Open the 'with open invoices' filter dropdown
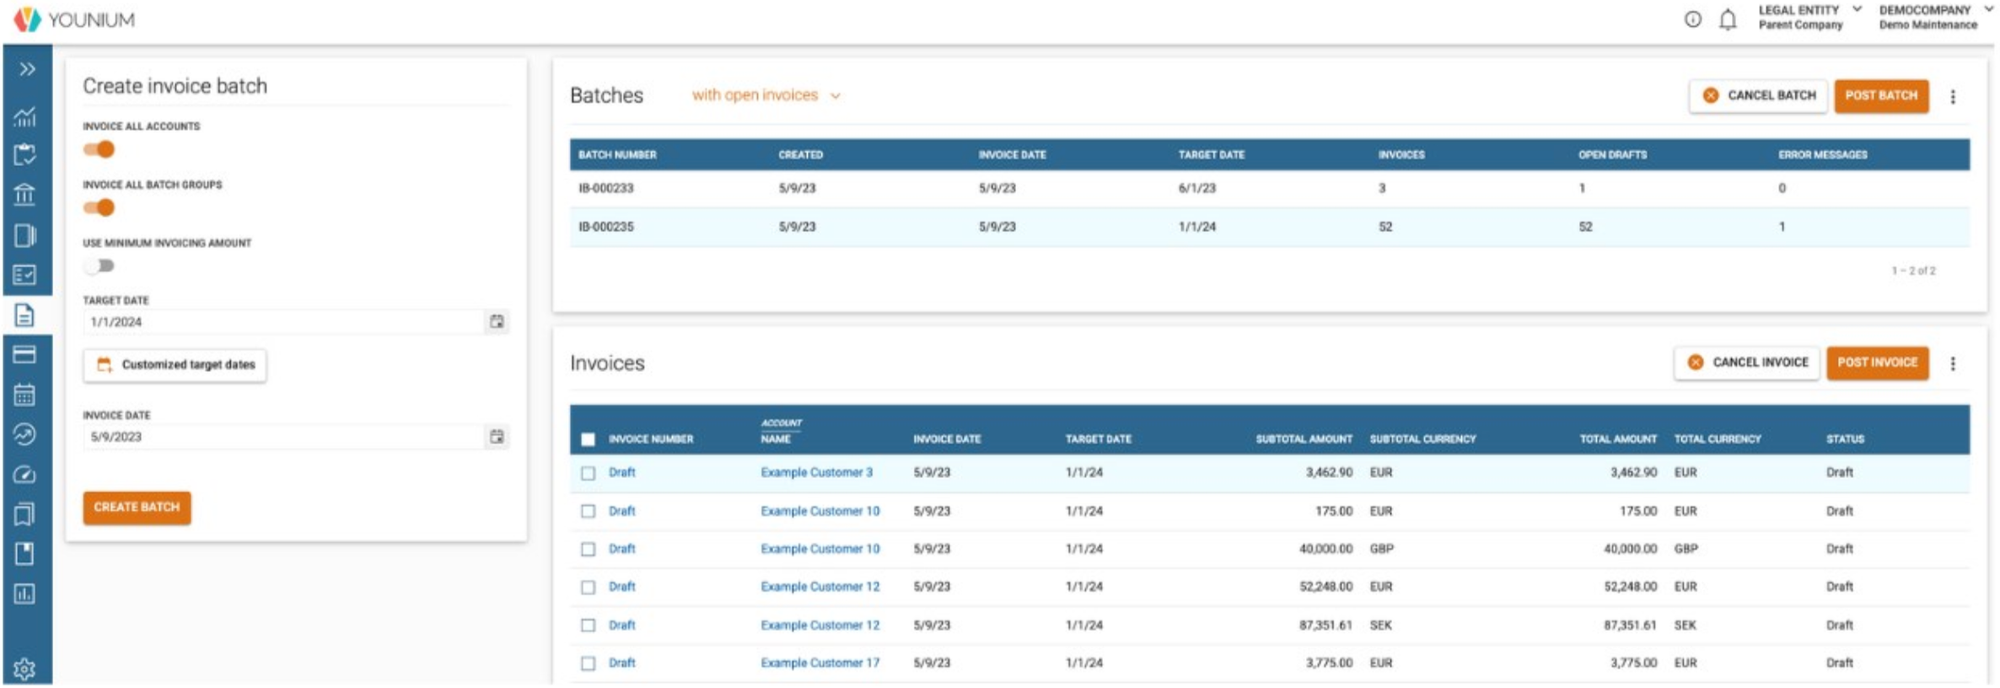The width and height of the screenshot is (2000, 688). click(766, 95)
